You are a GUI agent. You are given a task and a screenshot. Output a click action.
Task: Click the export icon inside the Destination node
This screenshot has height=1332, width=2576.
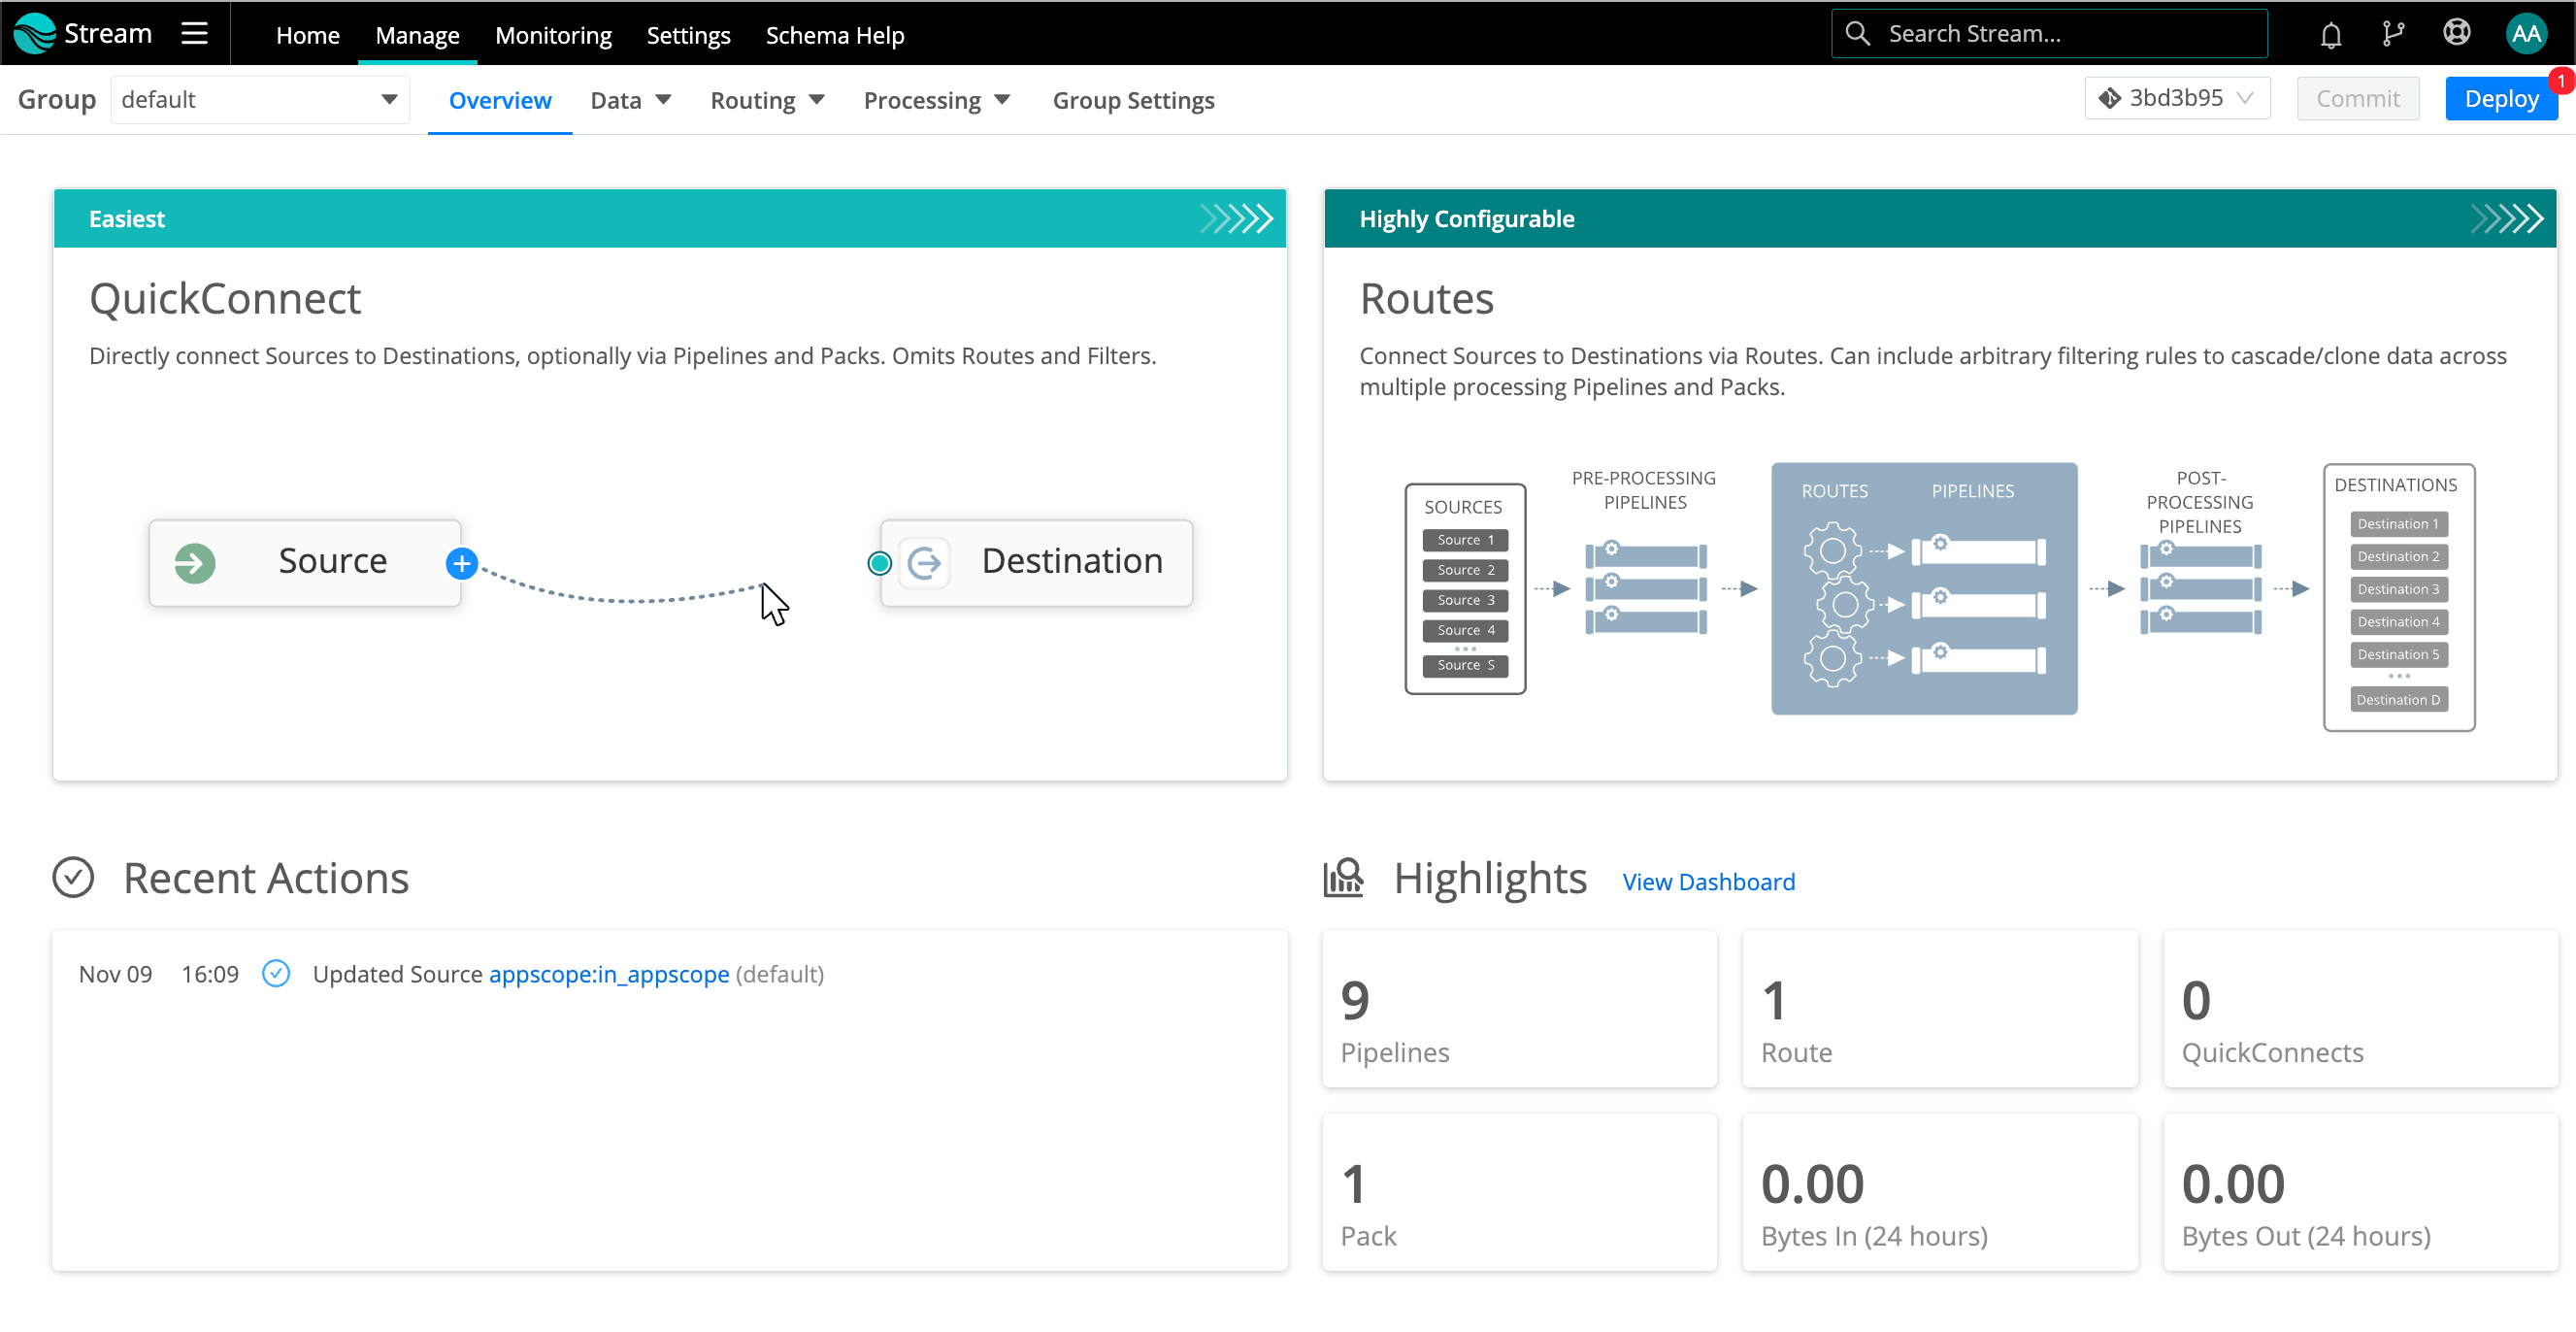pyautogui.click(x=924, y=562)
